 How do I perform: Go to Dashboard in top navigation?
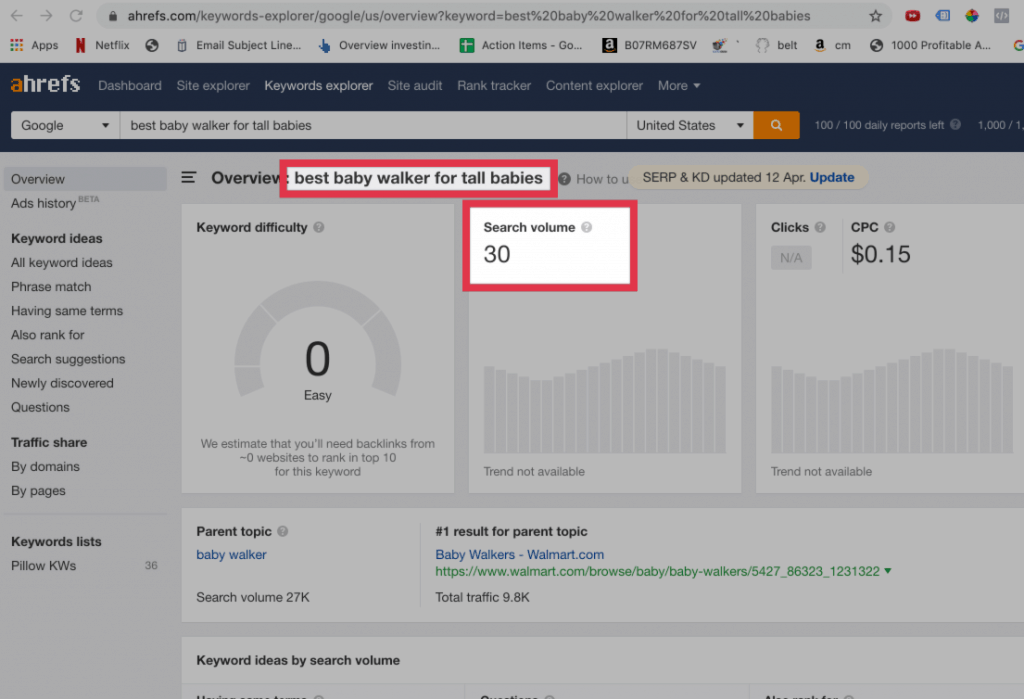pyautogui.click(x=129, y=86)
